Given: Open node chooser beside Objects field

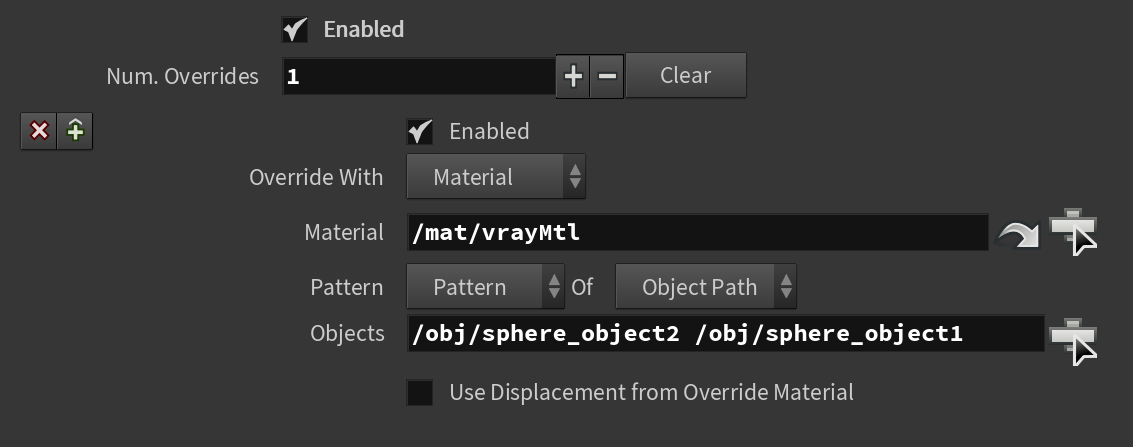Looking at the screenshot, I should [x=1073, y=342].
